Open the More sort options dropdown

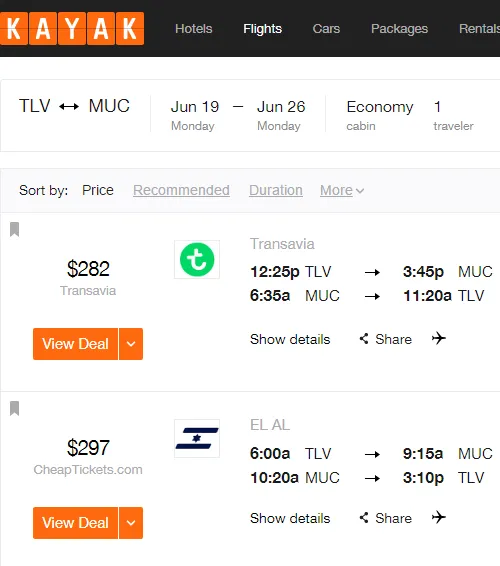pyautogui.click(x=342, y=190)
